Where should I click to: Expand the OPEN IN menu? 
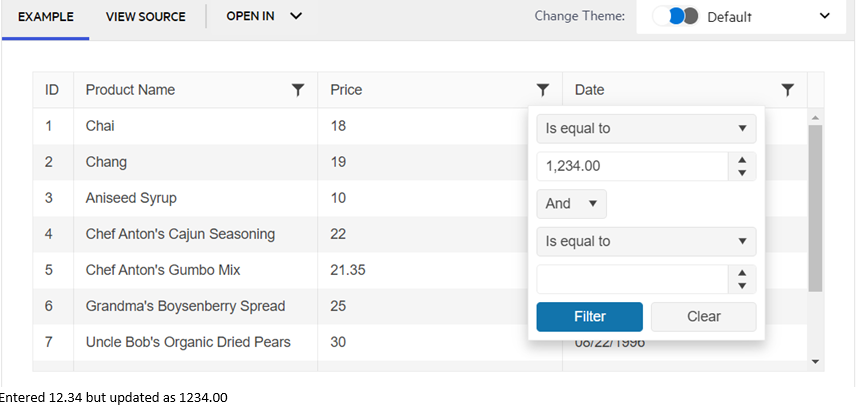pos(264,17)
